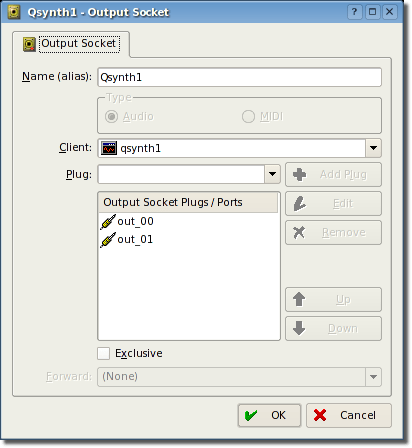
Task: Maximize the Output Socket dialog window
Action: pos(372,12)
